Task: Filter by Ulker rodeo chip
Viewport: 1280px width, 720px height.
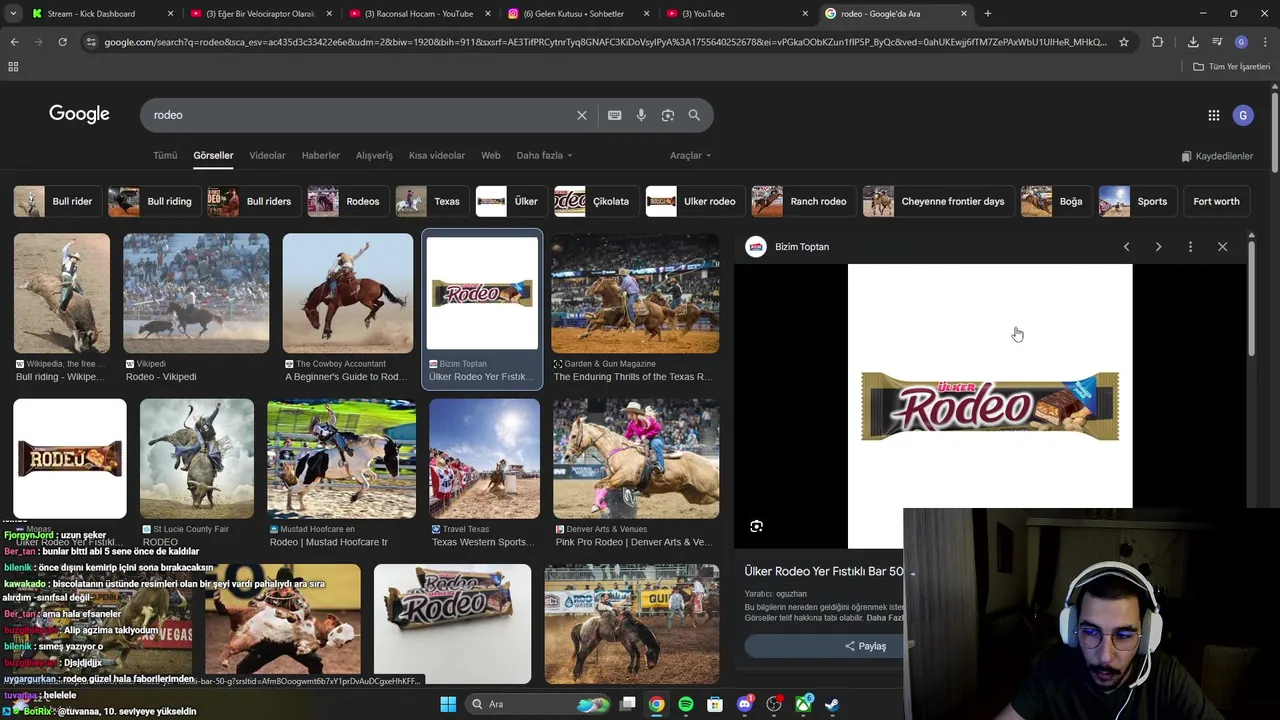Action: (694, 201)
